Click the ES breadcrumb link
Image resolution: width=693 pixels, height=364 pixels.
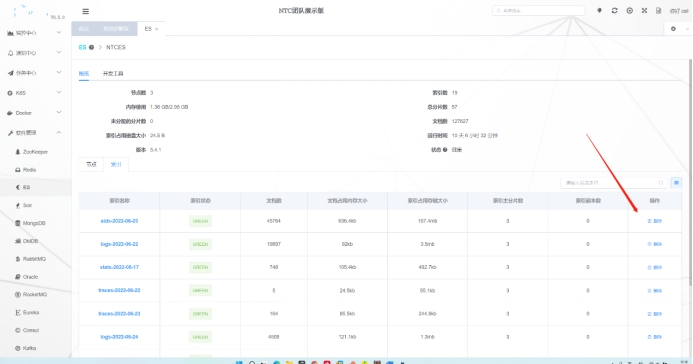tap(83, 47)
